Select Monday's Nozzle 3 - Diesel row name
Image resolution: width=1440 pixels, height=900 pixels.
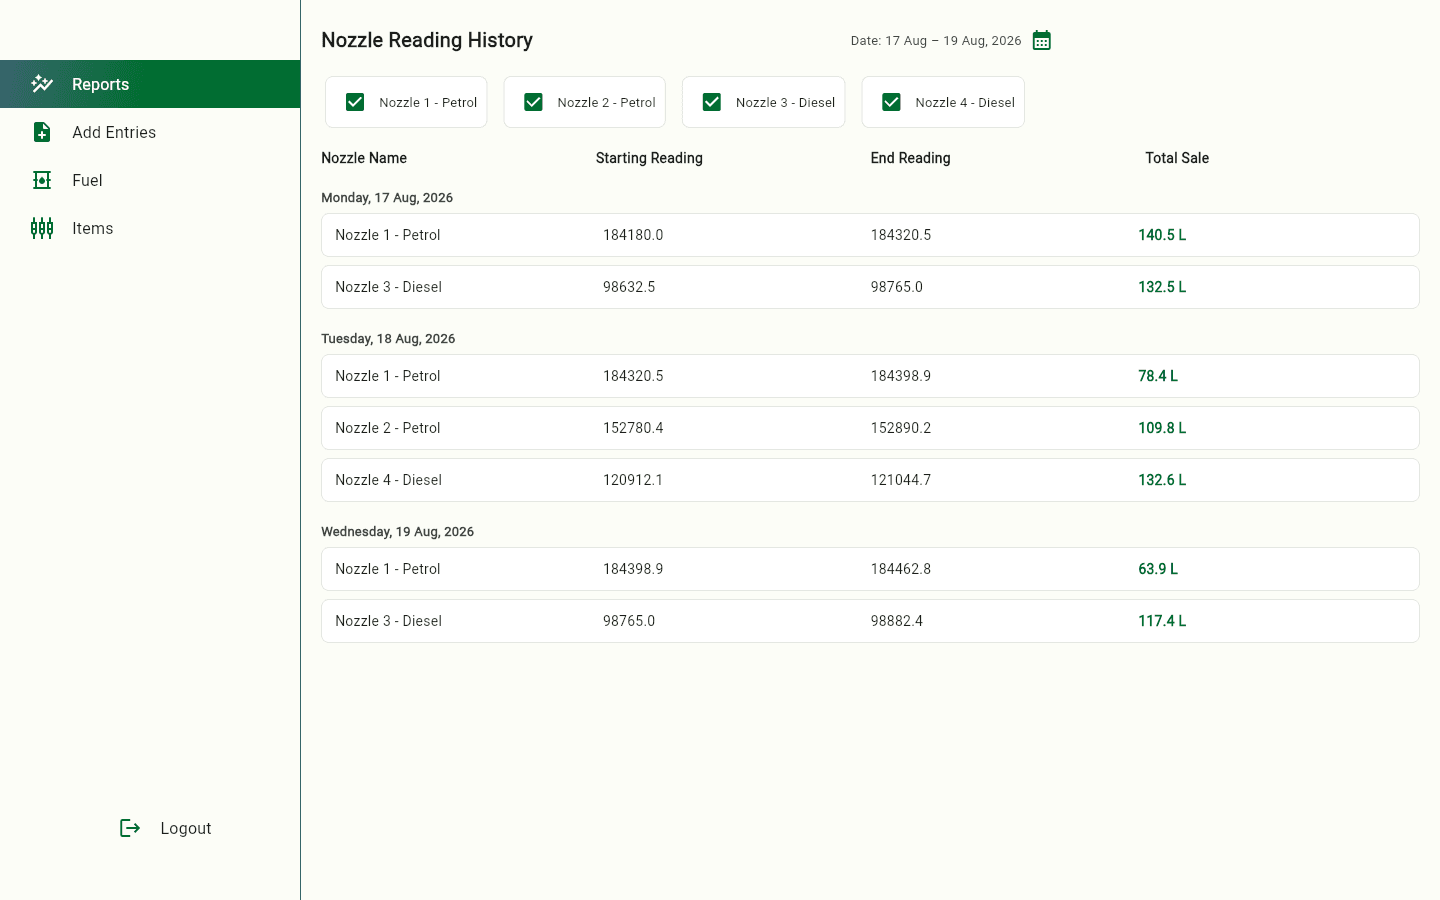(x=389, y=287)
